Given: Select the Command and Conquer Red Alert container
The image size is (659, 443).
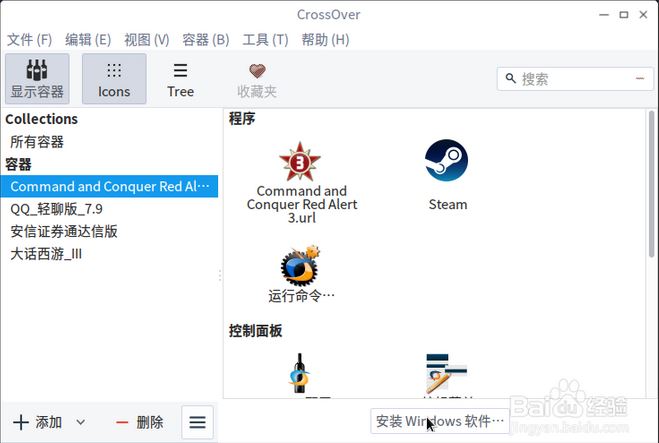Looking at the screenshot, I should tap(109, 186).
